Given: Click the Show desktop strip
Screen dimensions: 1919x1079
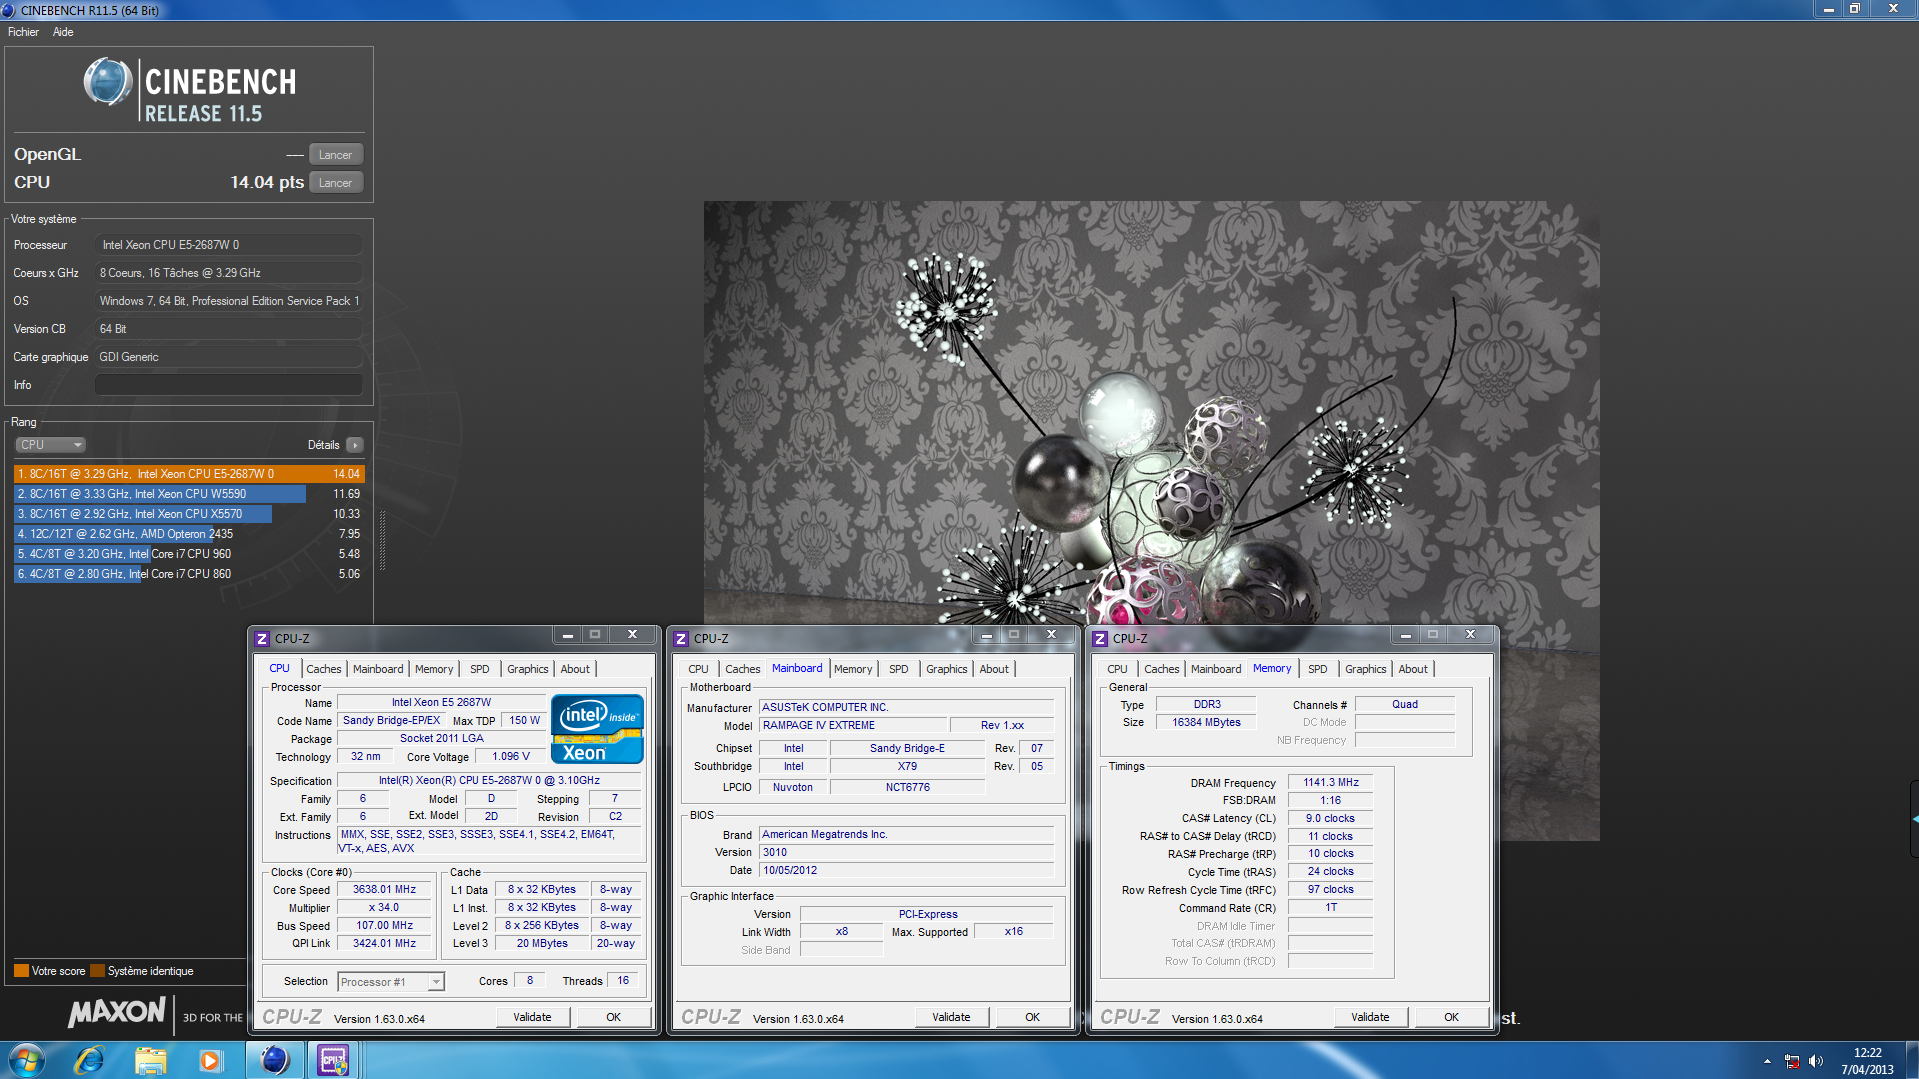Looking at the screenshot, I should [x=1912, y=1060].
